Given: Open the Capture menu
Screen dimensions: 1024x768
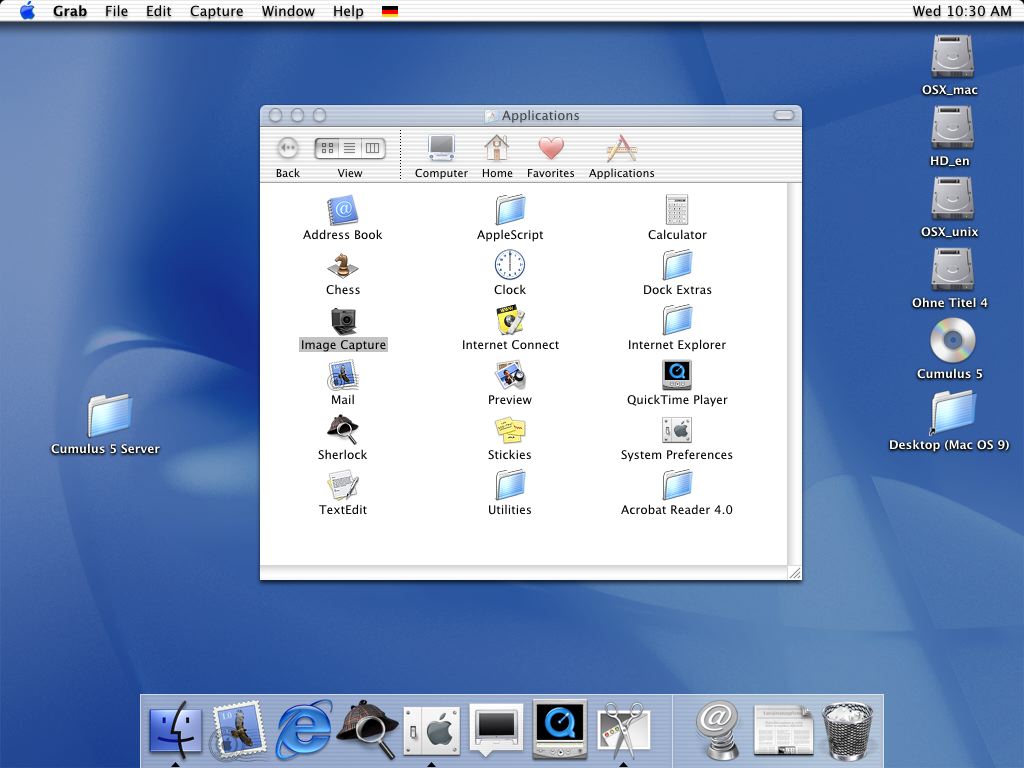Looking at the screenshot, I should pyautogui.click(x=216, y=11).
